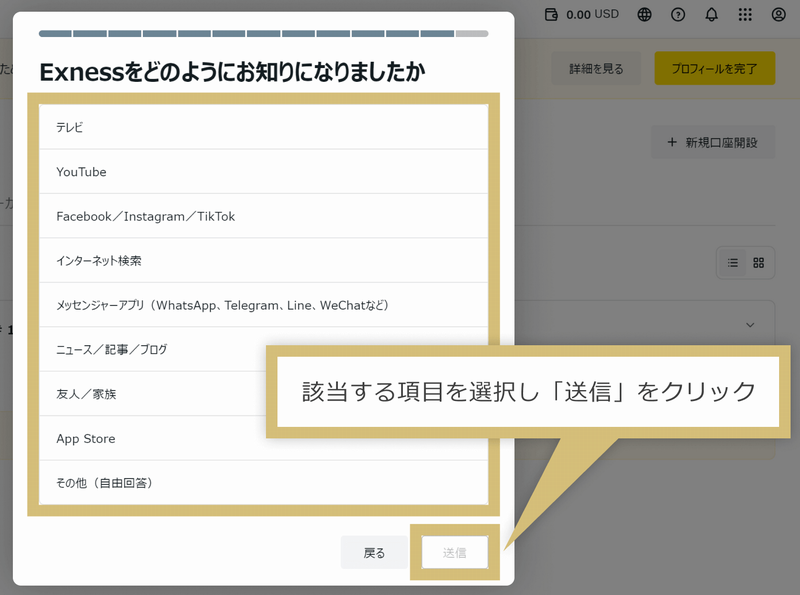Click the 戻る button

(374, 553)
